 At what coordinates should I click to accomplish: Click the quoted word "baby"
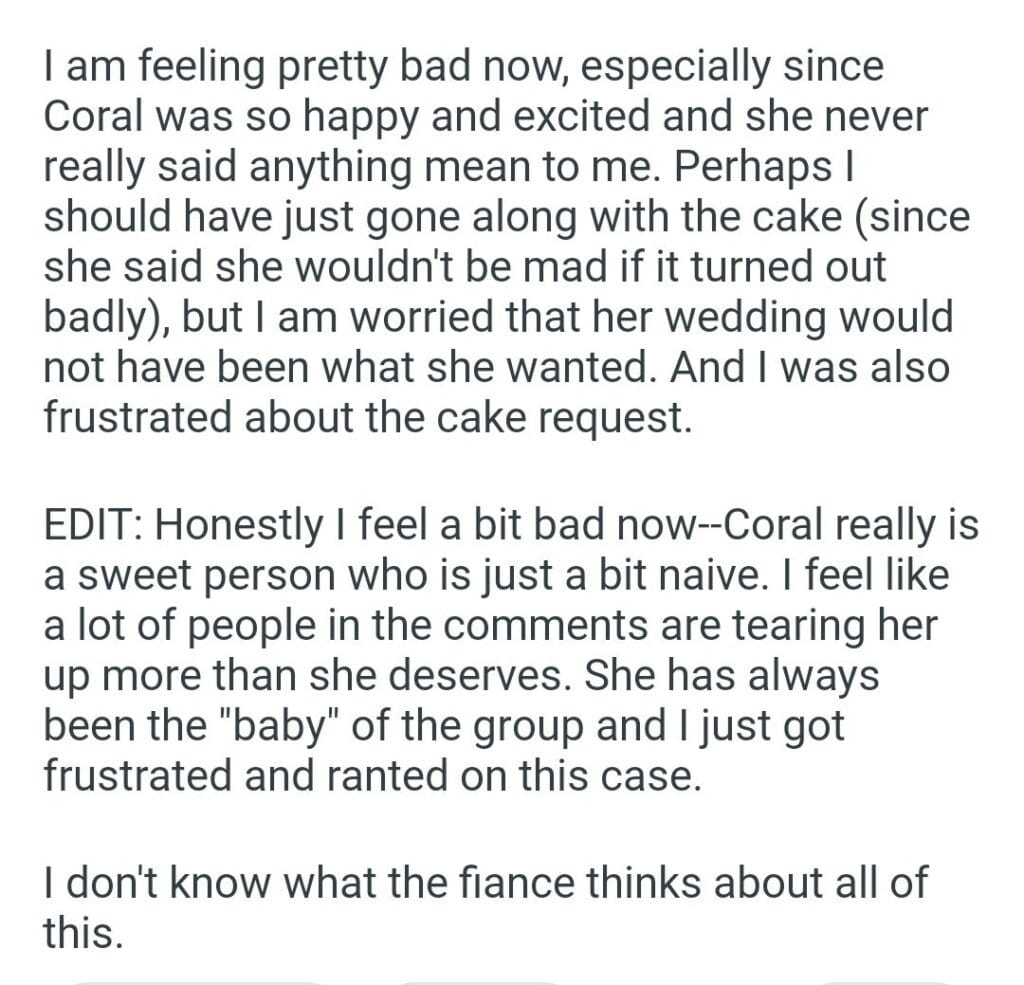tap(240, 724)
